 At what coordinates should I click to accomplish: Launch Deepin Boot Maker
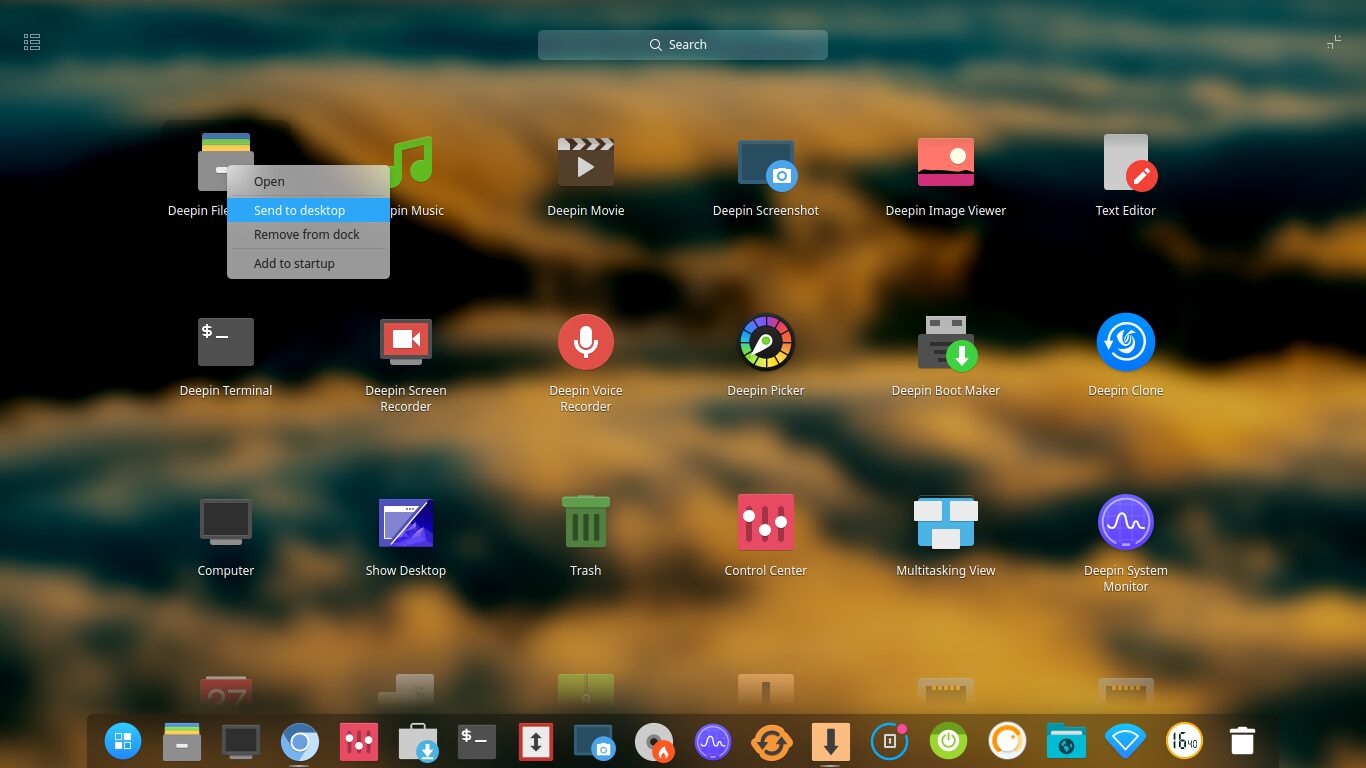pos(945,341)
